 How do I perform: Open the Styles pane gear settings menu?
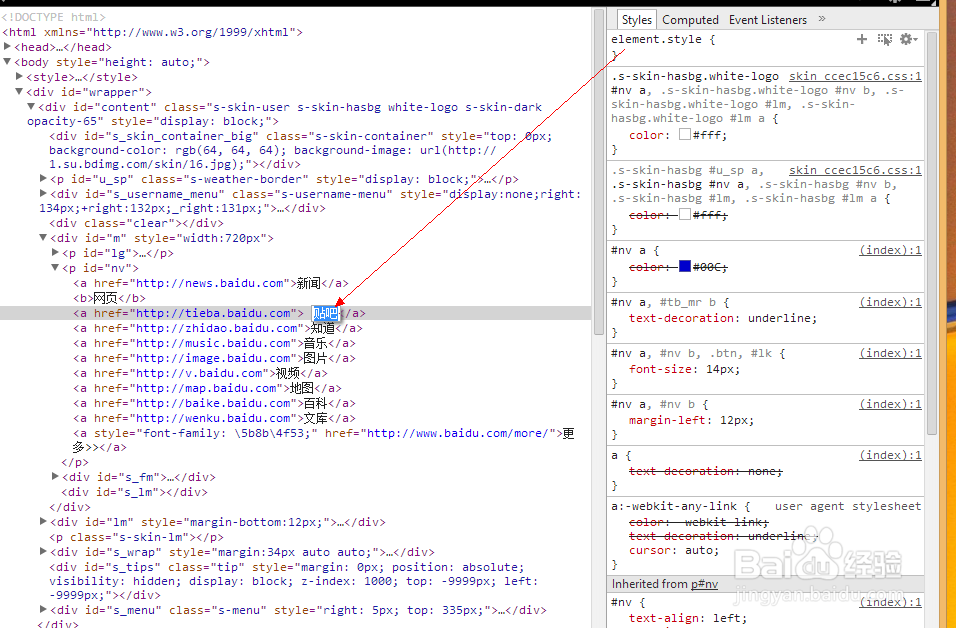908,39
